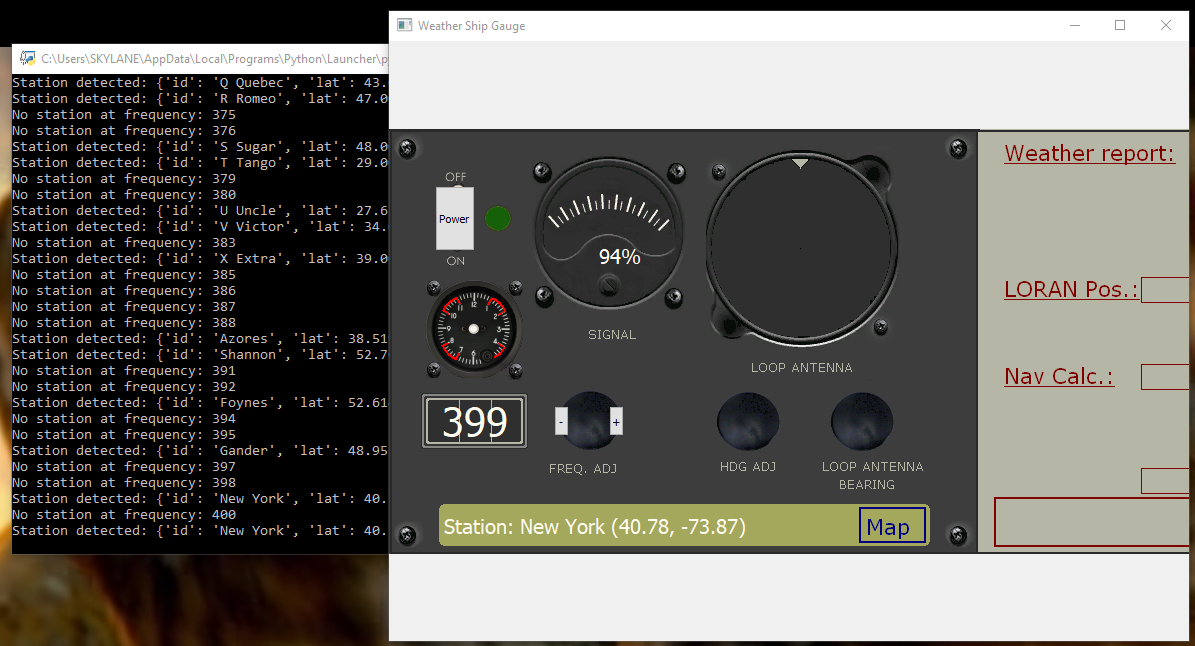The width and height of the screenshot is (1195, 646).
Task: Click the FREQ. ADJ knob
Action: 589,422
